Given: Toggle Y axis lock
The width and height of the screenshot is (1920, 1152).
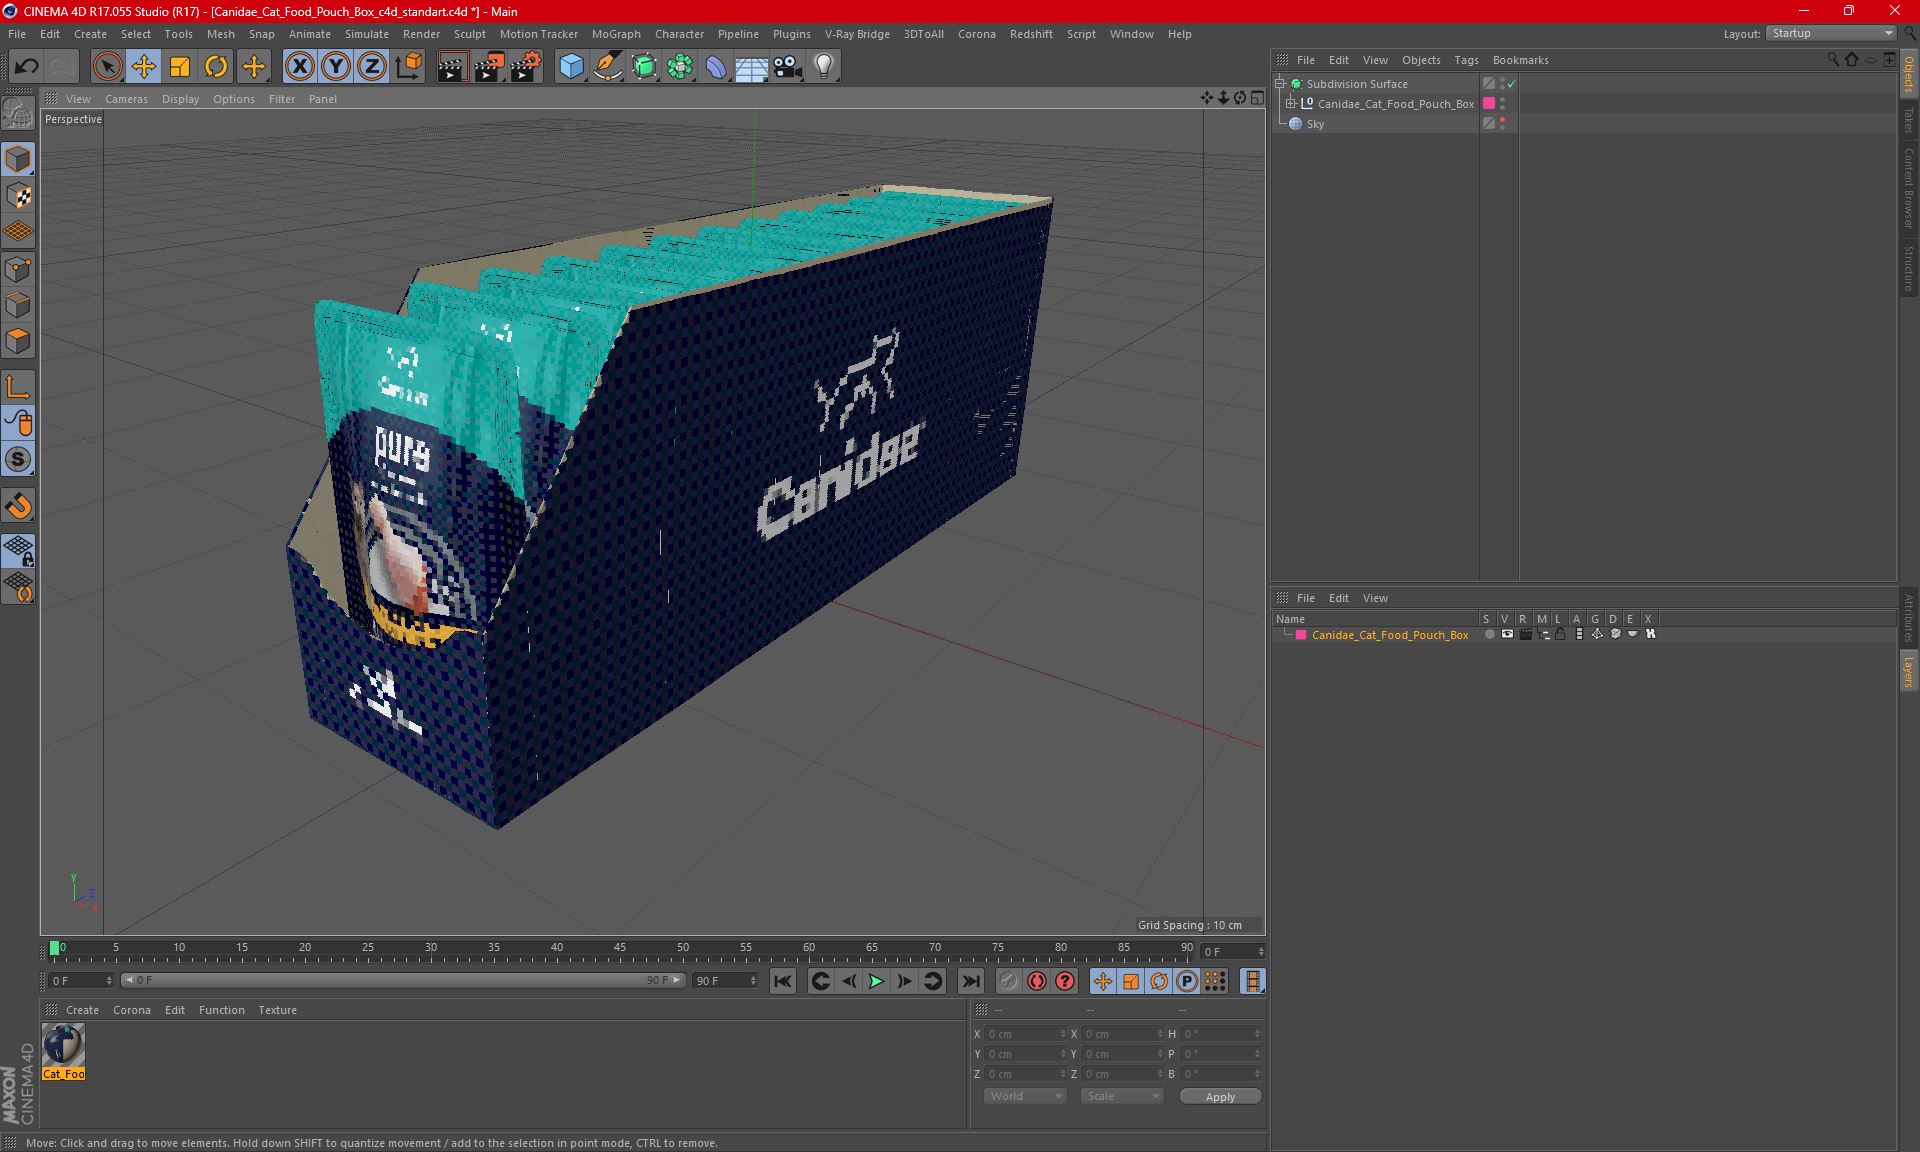Looking at the screenshot, I should click(336, 67).
